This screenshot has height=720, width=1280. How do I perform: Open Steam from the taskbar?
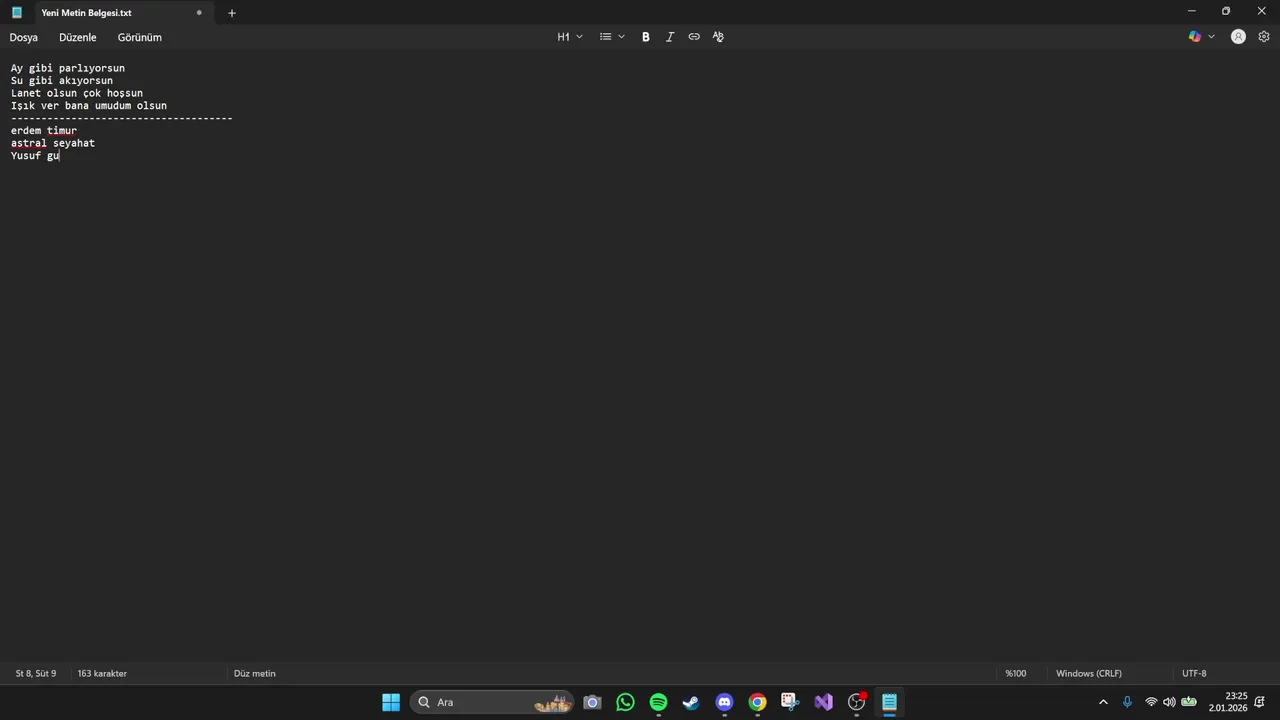(691, 702)
